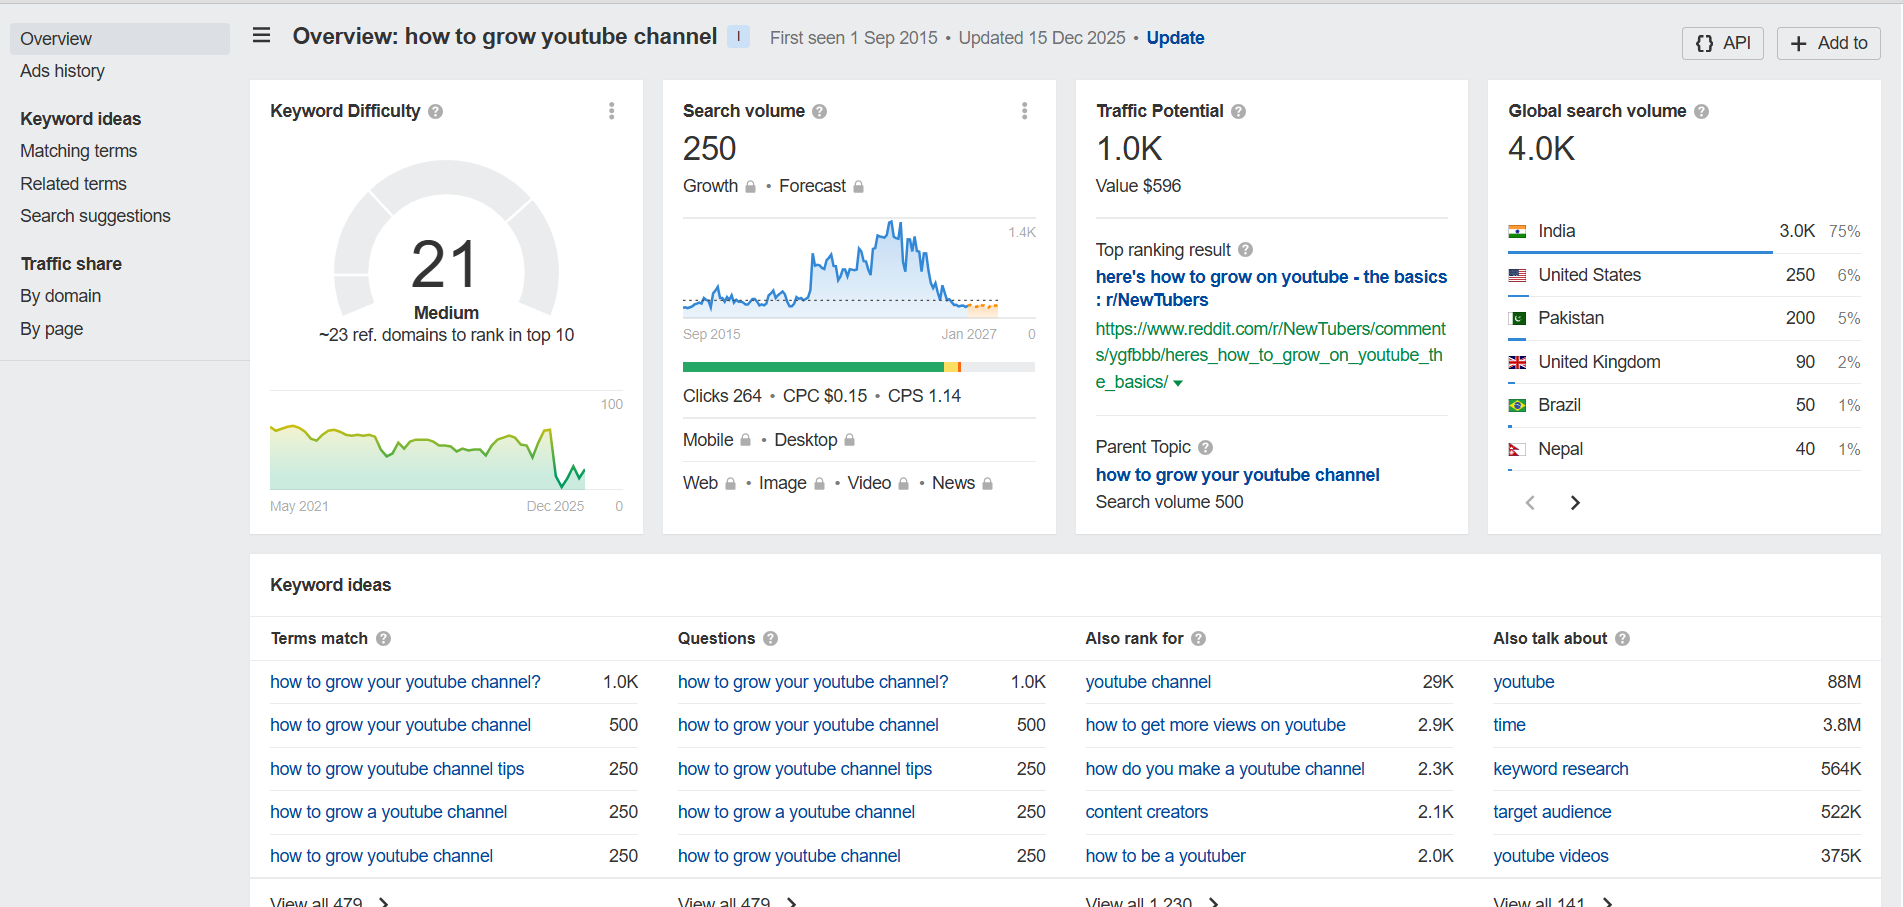Image resolution: width=1903 pixels, height=907 pixels.
Task: Click Brazil row in global volume
Action: point(1684,405)
